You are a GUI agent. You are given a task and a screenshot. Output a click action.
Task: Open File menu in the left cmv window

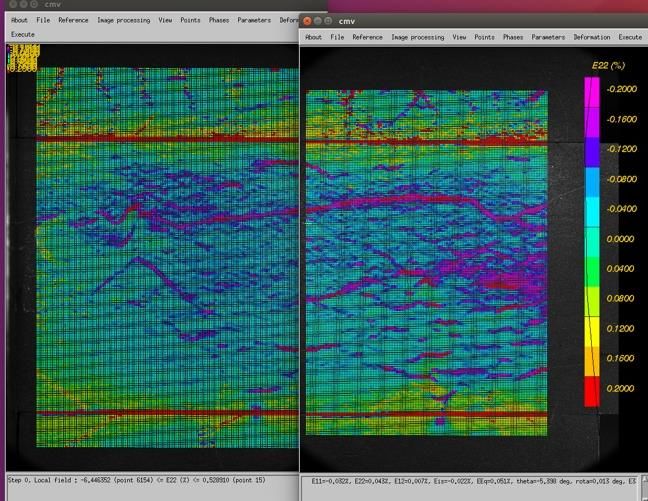[43, 20]
